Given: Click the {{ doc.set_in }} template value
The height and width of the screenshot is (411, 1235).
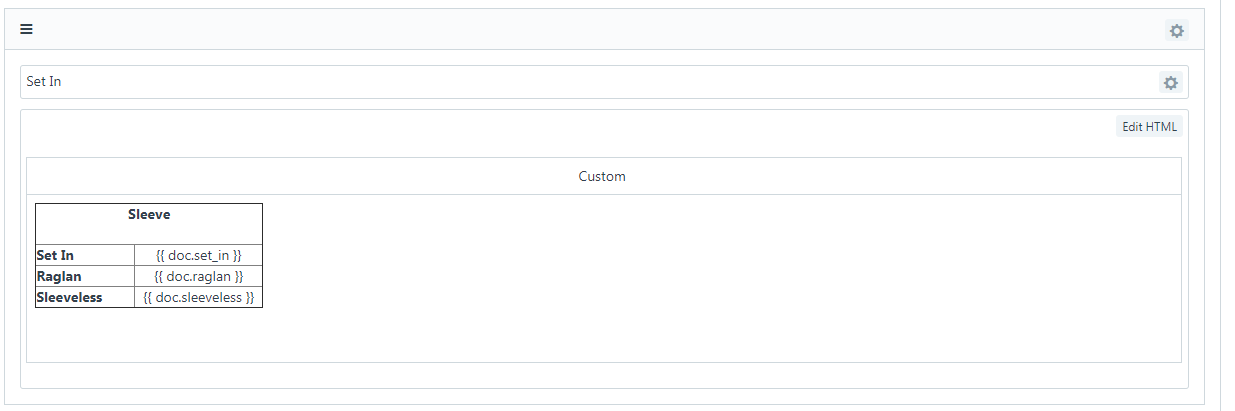Looking at the screenshot, I should click(198, 255).
